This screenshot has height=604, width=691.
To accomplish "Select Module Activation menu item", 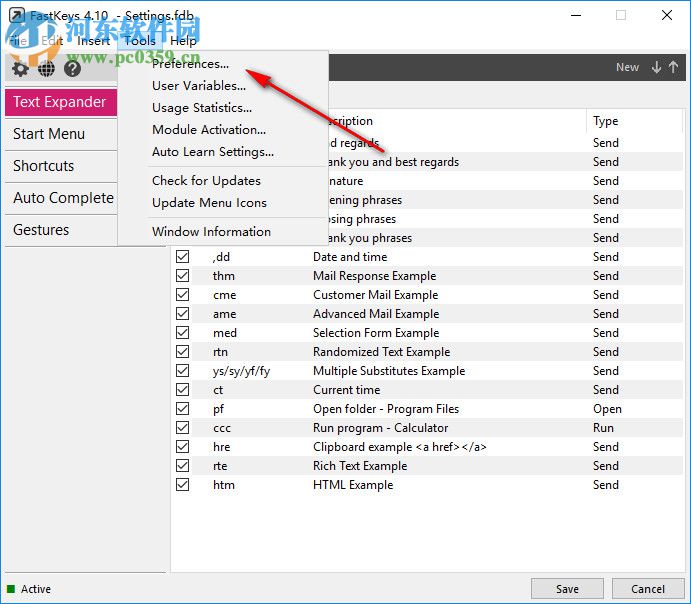I will pyautogui.click(x=209, y=130).
